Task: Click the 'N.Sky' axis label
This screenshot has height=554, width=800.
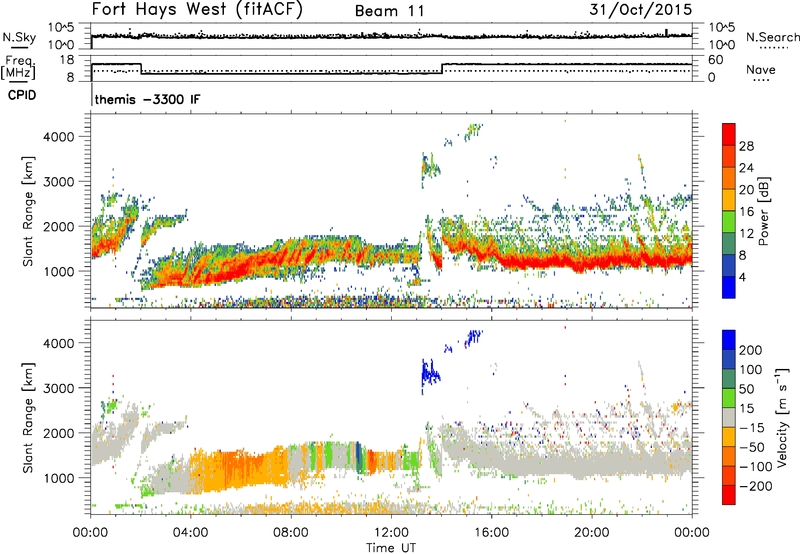Action: click(x=19, y=37)
